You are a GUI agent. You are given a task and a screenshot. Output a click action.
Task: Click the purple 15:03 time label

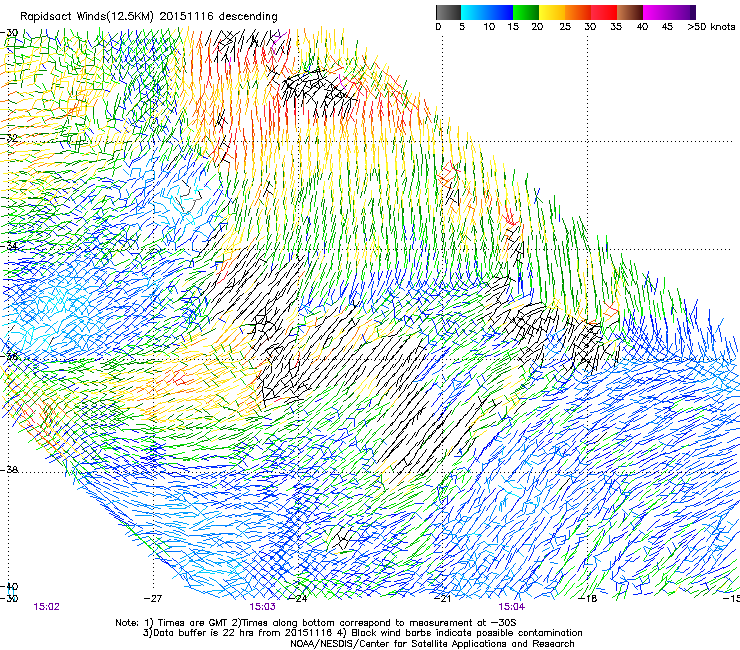pyautogui.click(x=262, y=607)
